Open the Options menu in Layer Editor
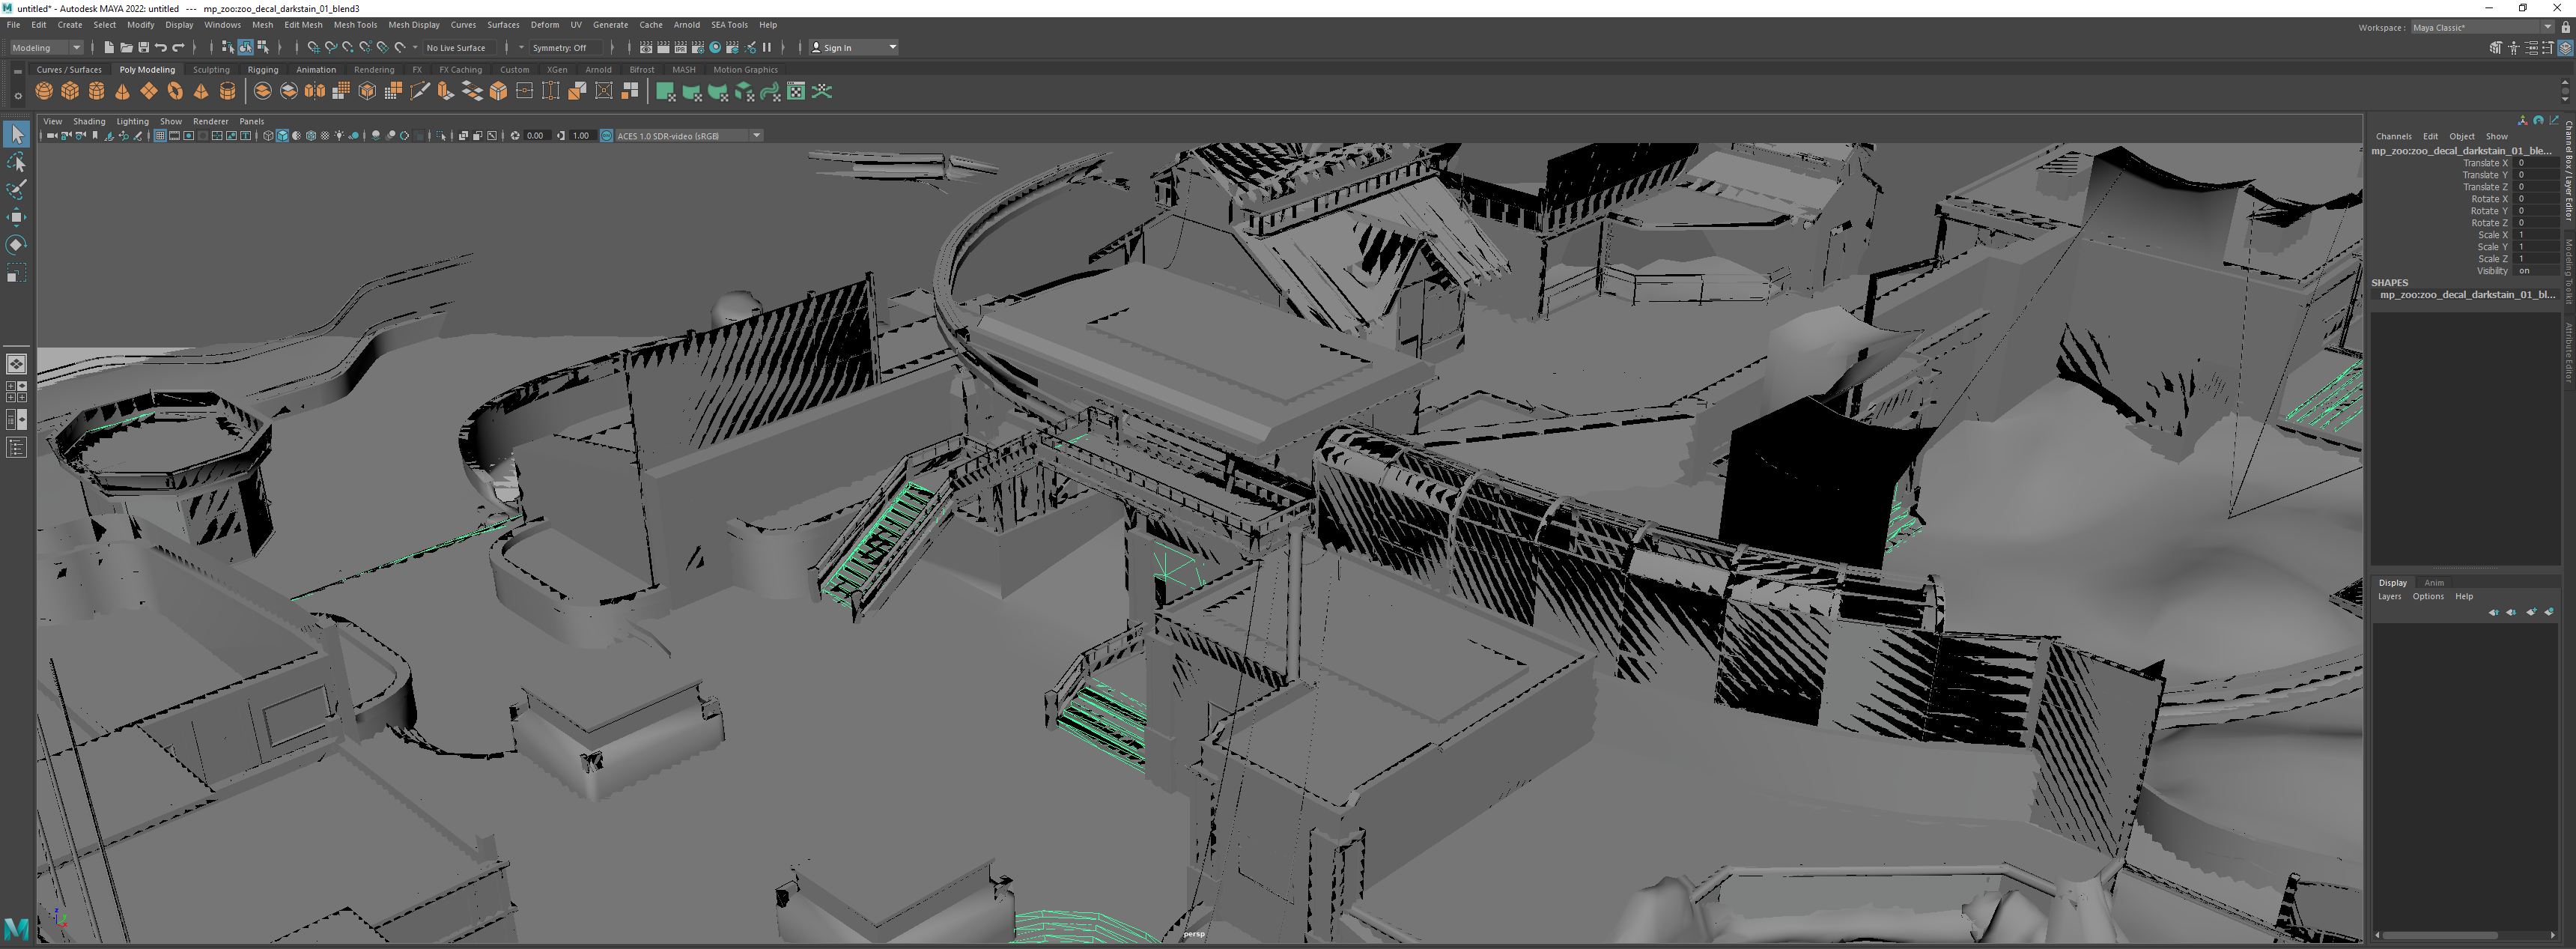This screenshot has height=949, width=2576. [x=2428, y=596]
